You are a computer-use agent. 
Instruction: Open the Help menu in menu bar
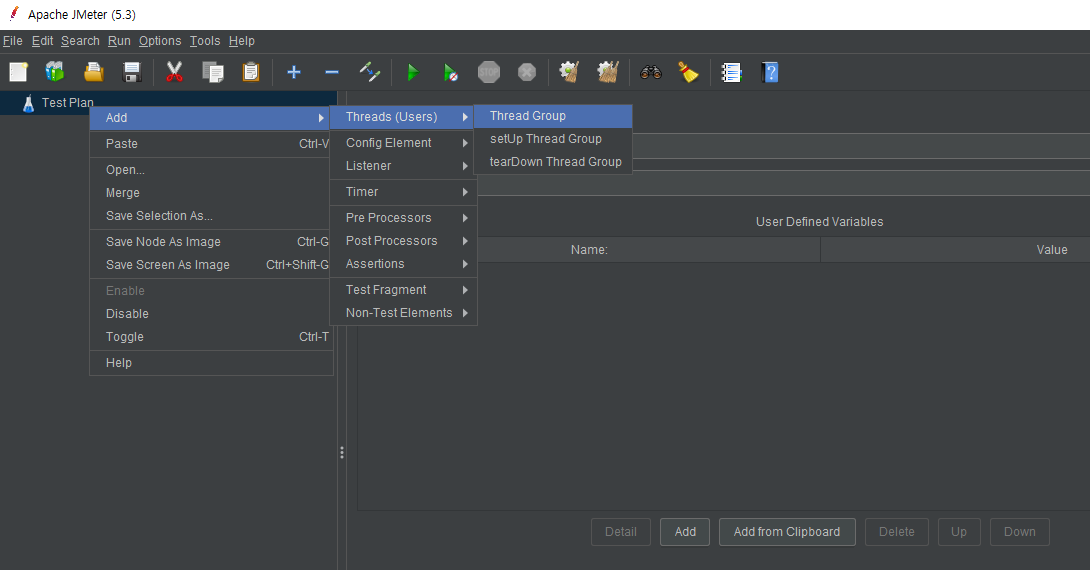click(242, 41)
